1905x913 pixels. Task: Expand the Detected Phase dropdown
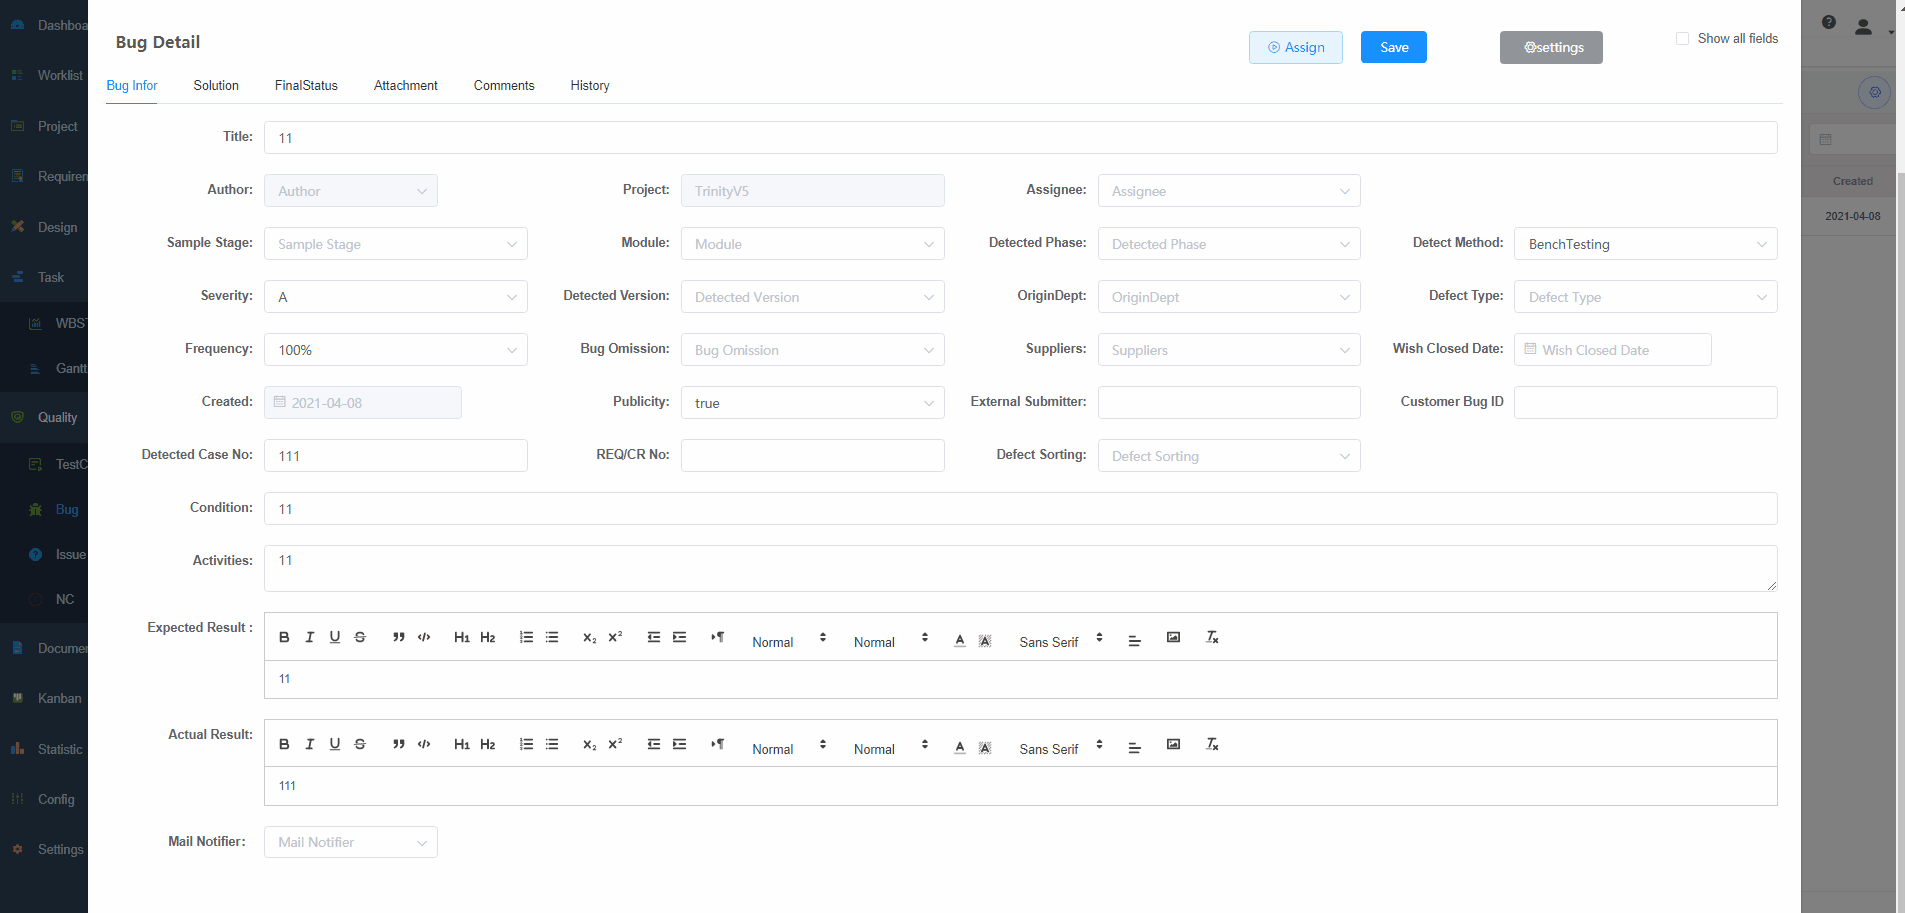[1229, 244]
